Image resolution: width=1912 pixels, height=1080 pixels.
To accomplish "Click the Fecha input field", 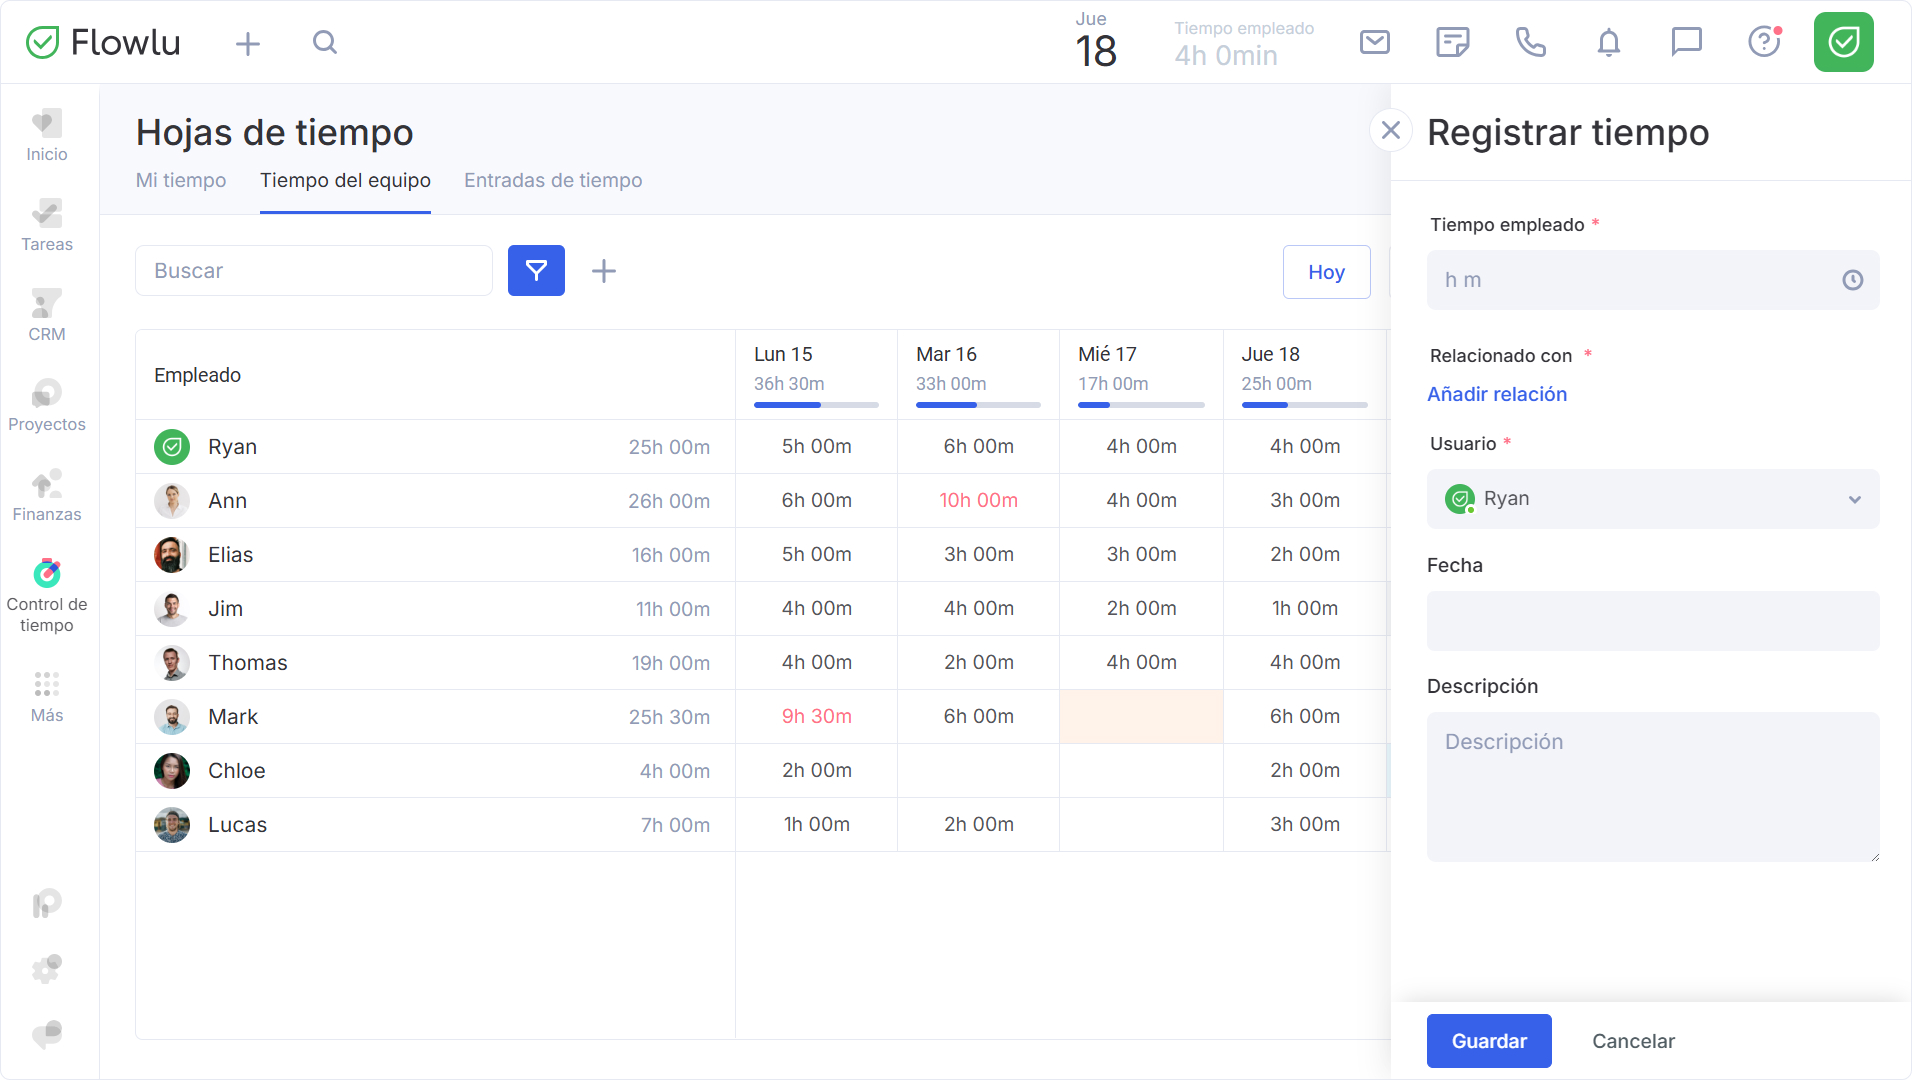I will point(1653,621).
